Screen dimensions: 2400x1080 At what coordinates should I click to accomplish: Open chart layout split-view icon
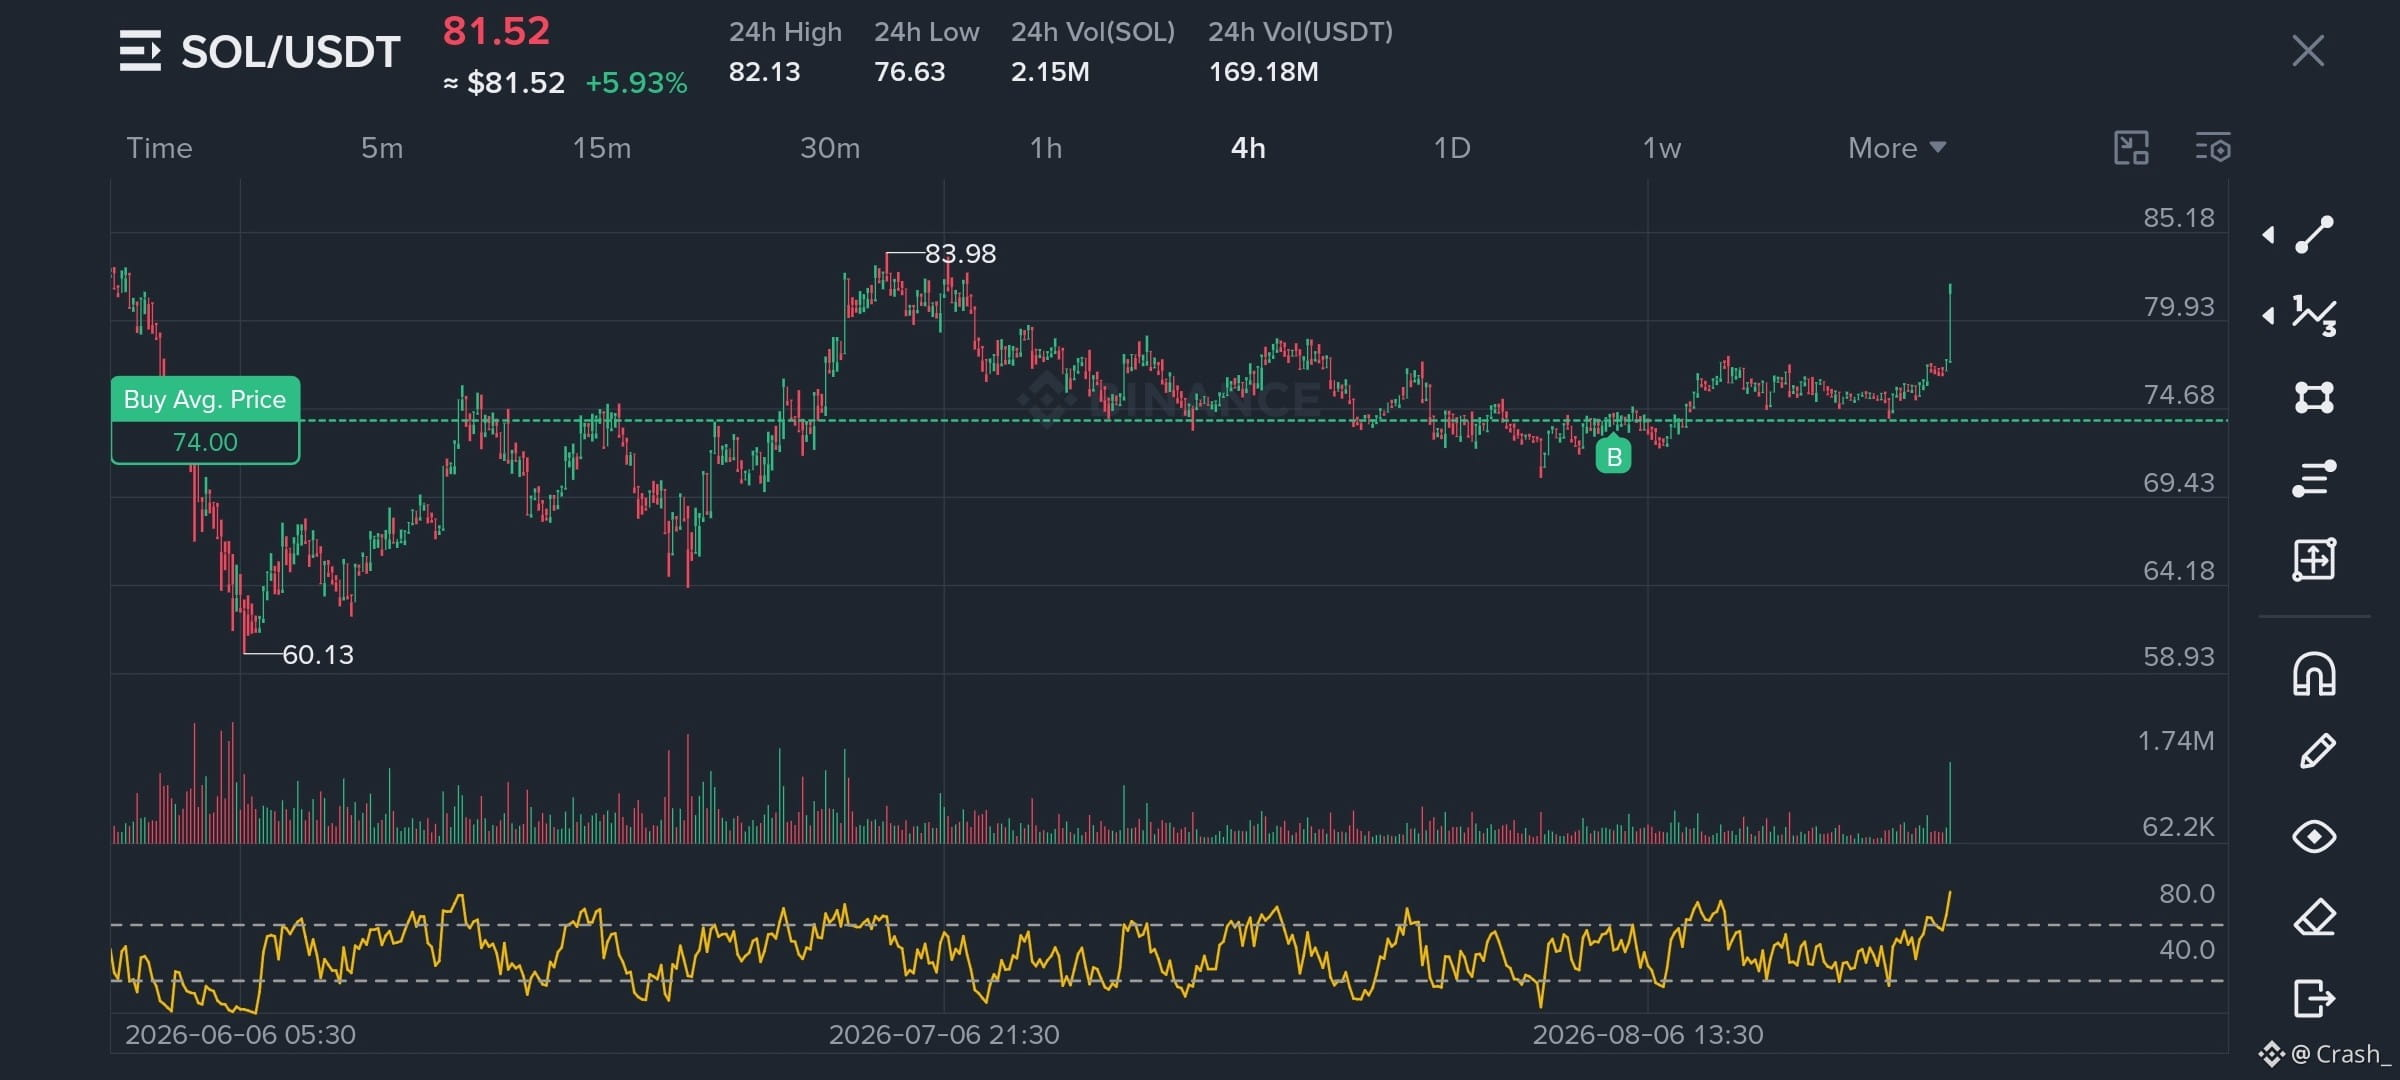(x=2131, y=148)
